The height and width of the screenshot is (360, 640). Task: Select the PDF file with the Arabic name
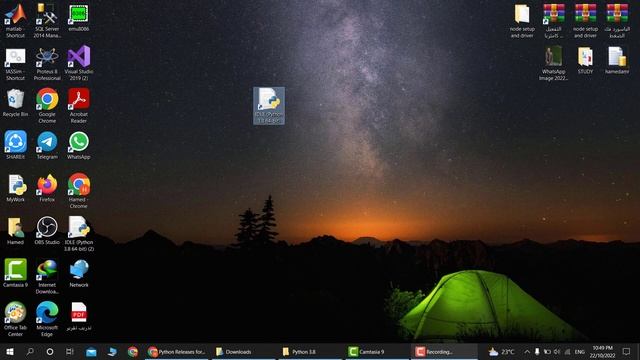[79, 316]
